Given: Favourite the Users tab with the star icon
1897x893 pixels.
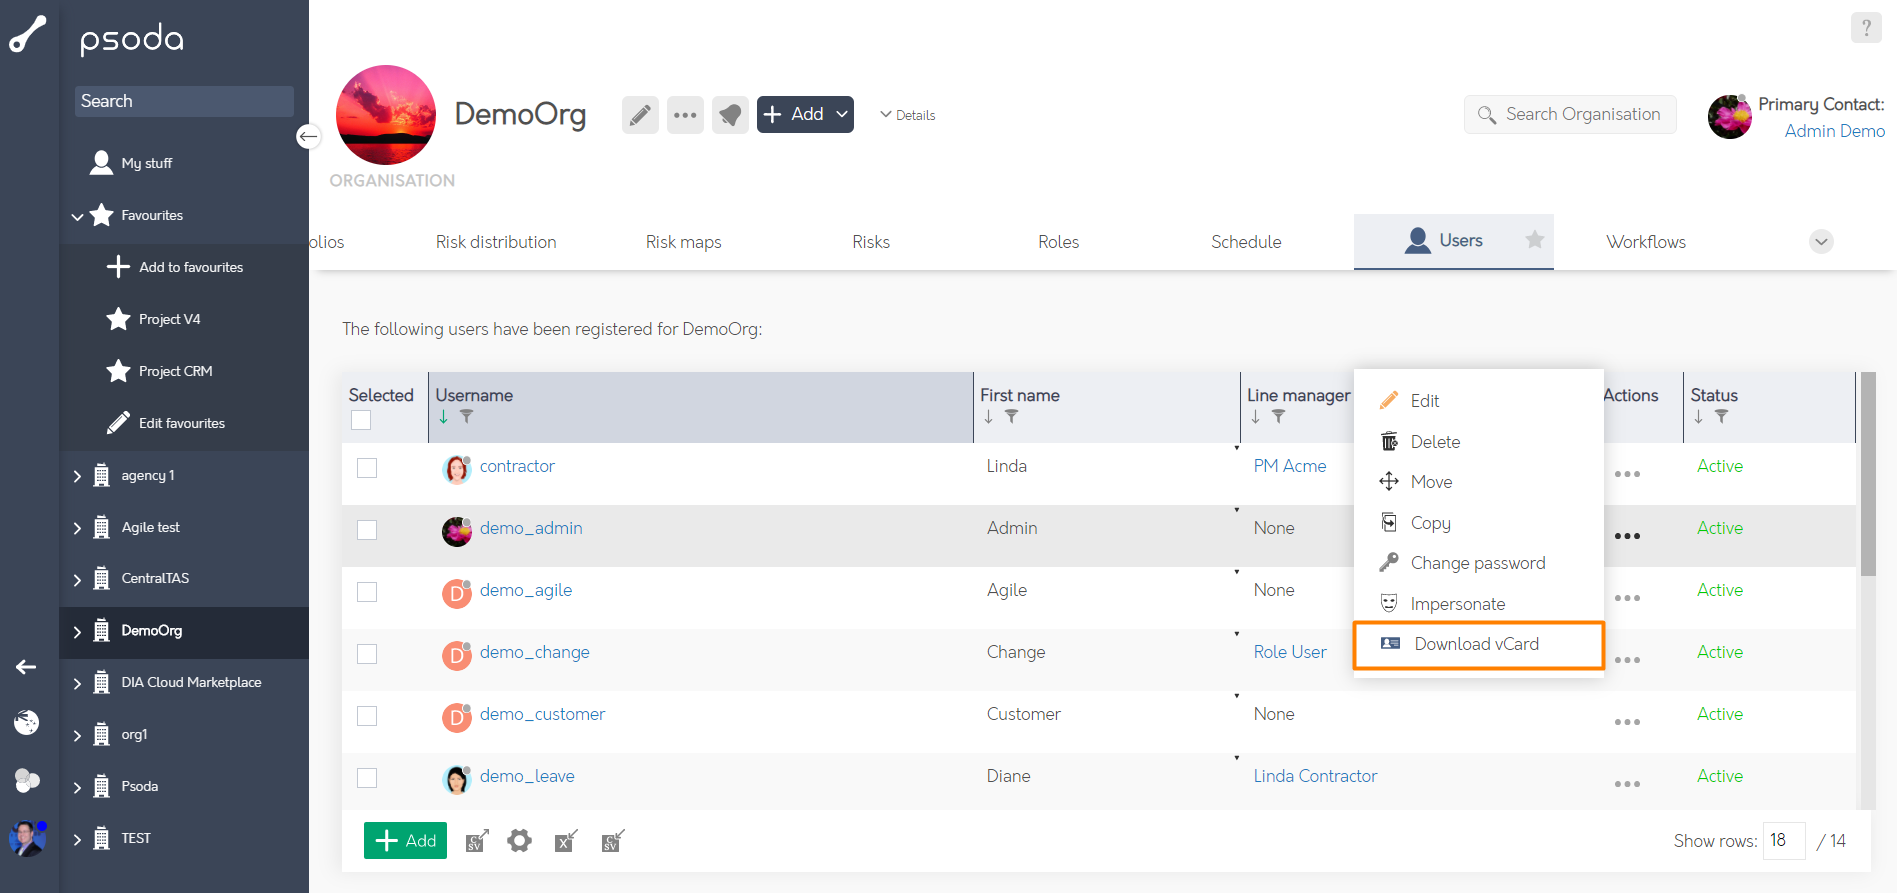Looking at the screenshot, I should coord(1535,240).
